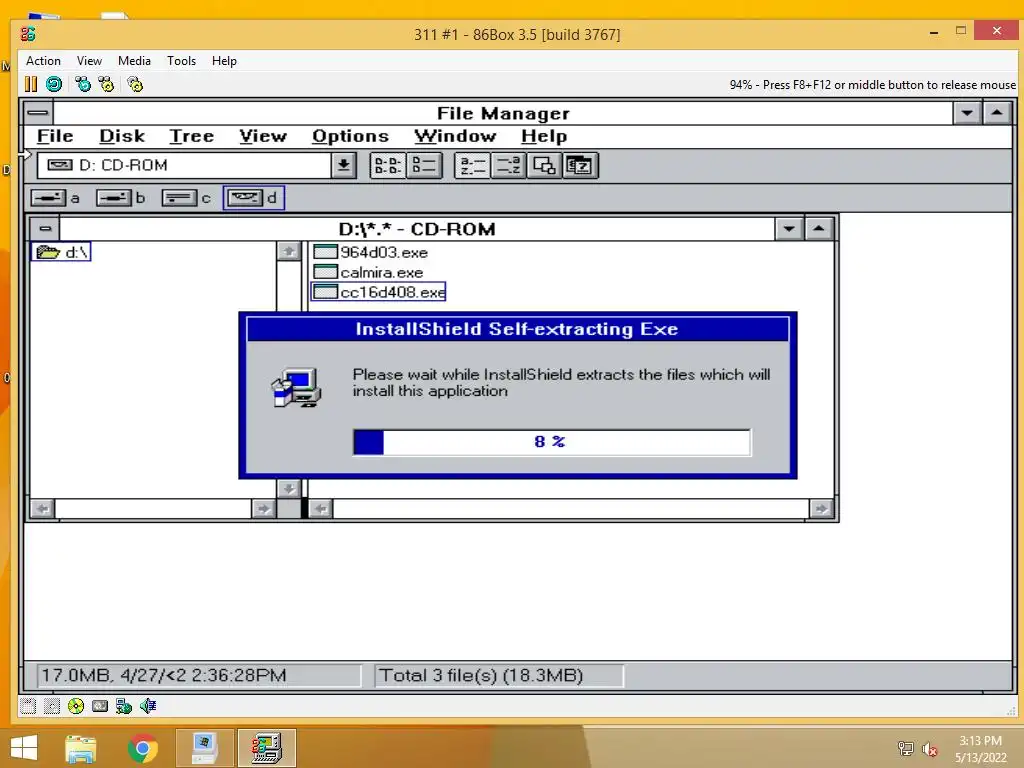
Task: Click file pane horizontal scroll right arrow
Action: [821, 509]
